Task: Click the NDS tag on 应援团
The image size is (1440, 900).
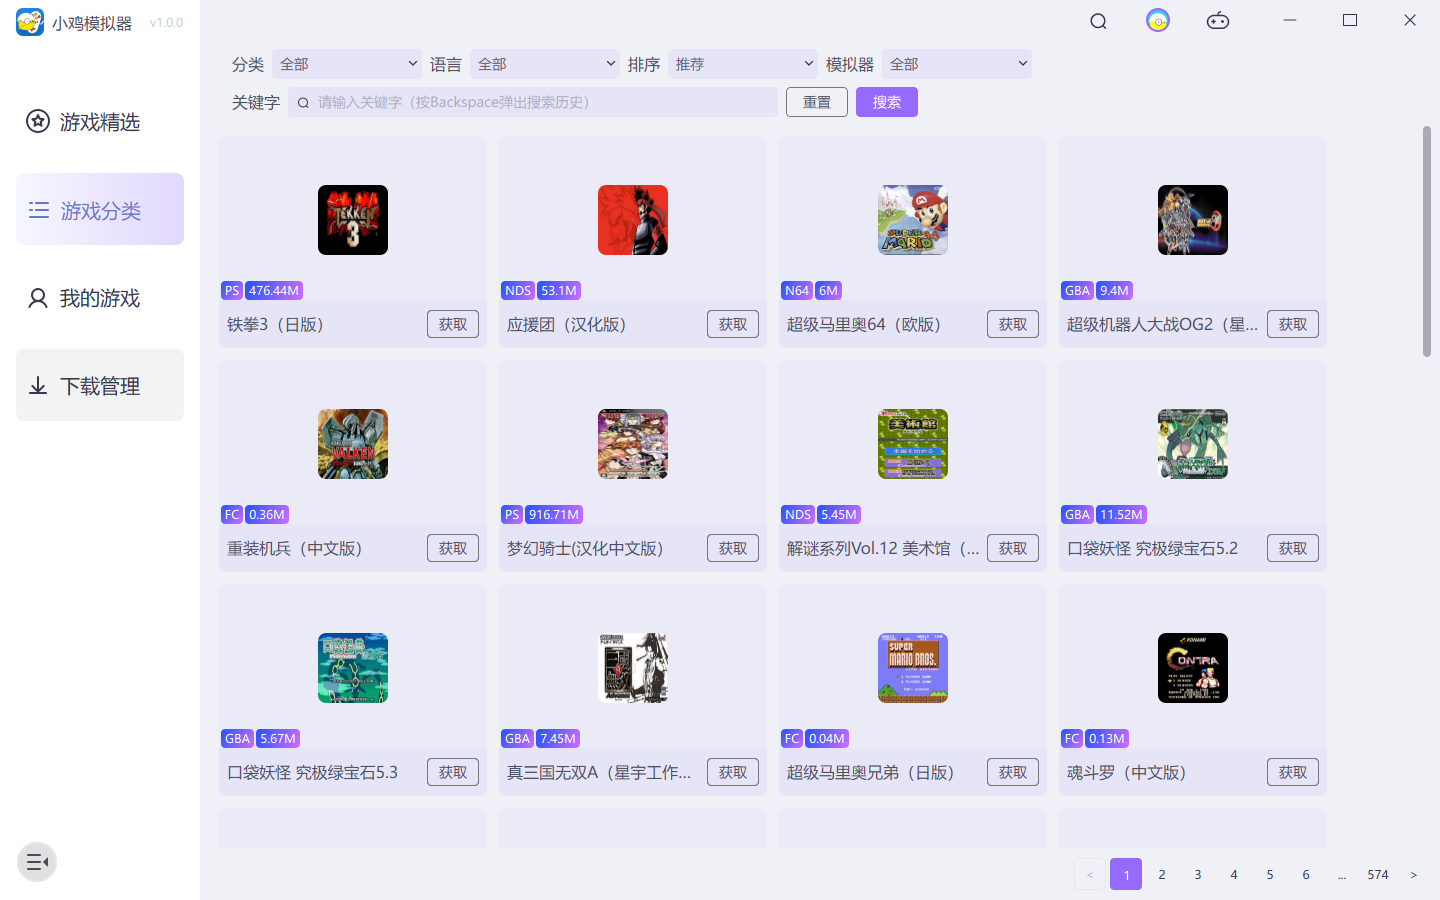Action: (x=518, y=290)
